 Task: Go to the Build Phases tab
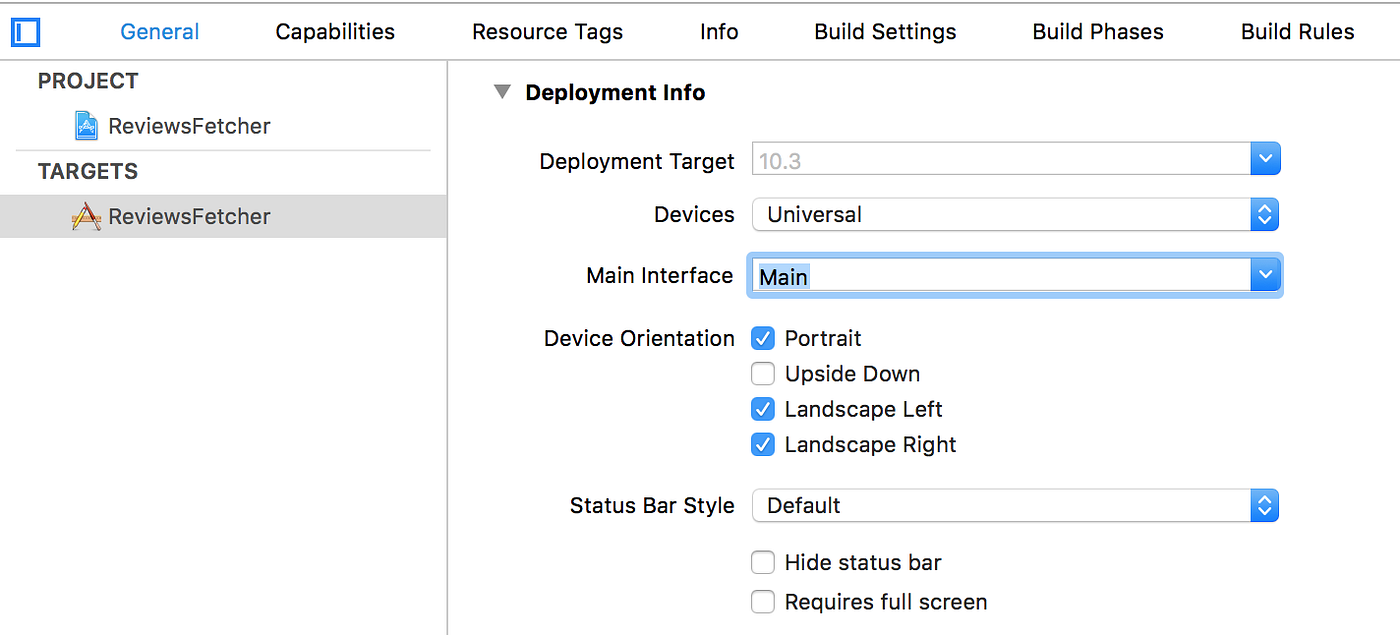point(1098,32)
